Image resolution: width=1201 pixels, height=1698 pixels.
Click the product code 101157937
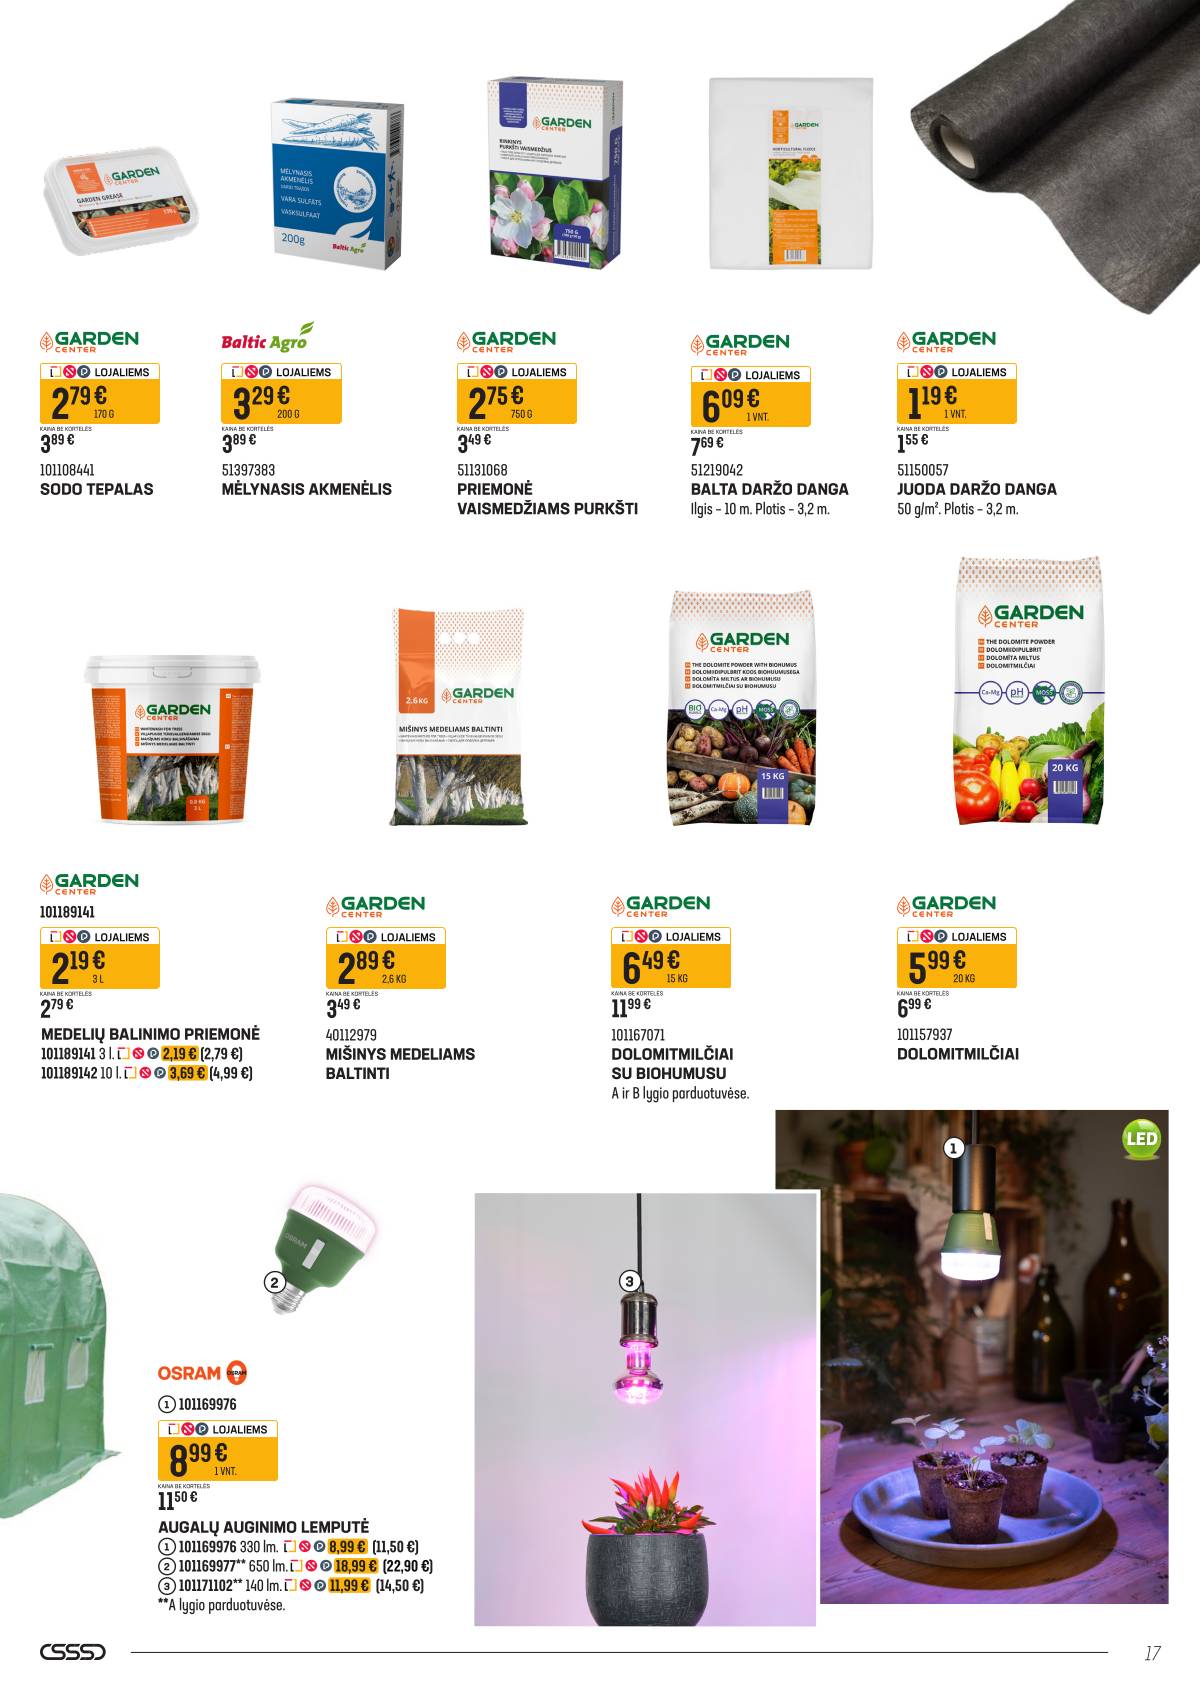(x=924, y=1035)
